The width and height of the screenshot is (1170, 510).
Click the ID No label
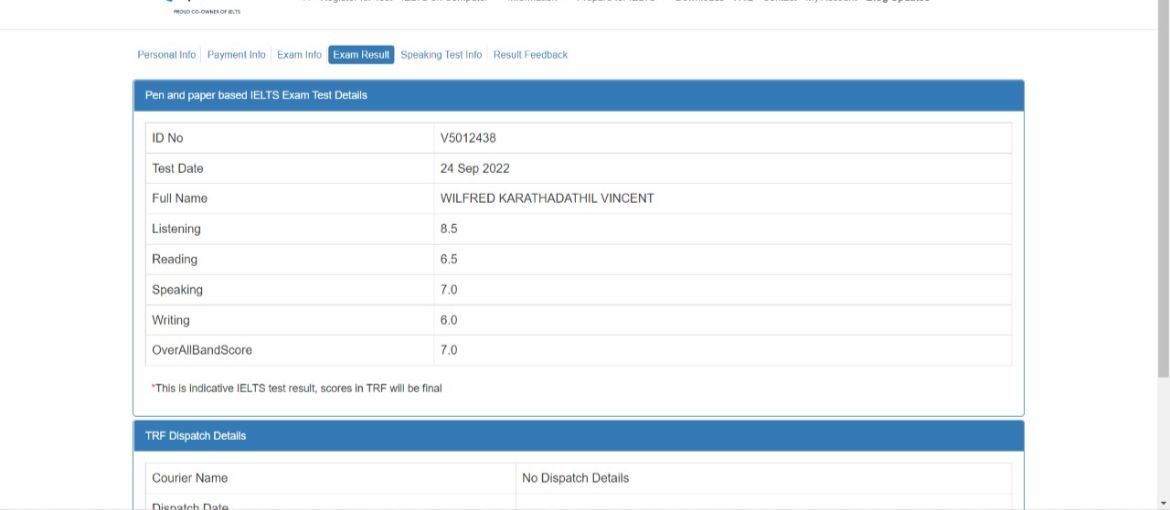click(x=167, y=138)
